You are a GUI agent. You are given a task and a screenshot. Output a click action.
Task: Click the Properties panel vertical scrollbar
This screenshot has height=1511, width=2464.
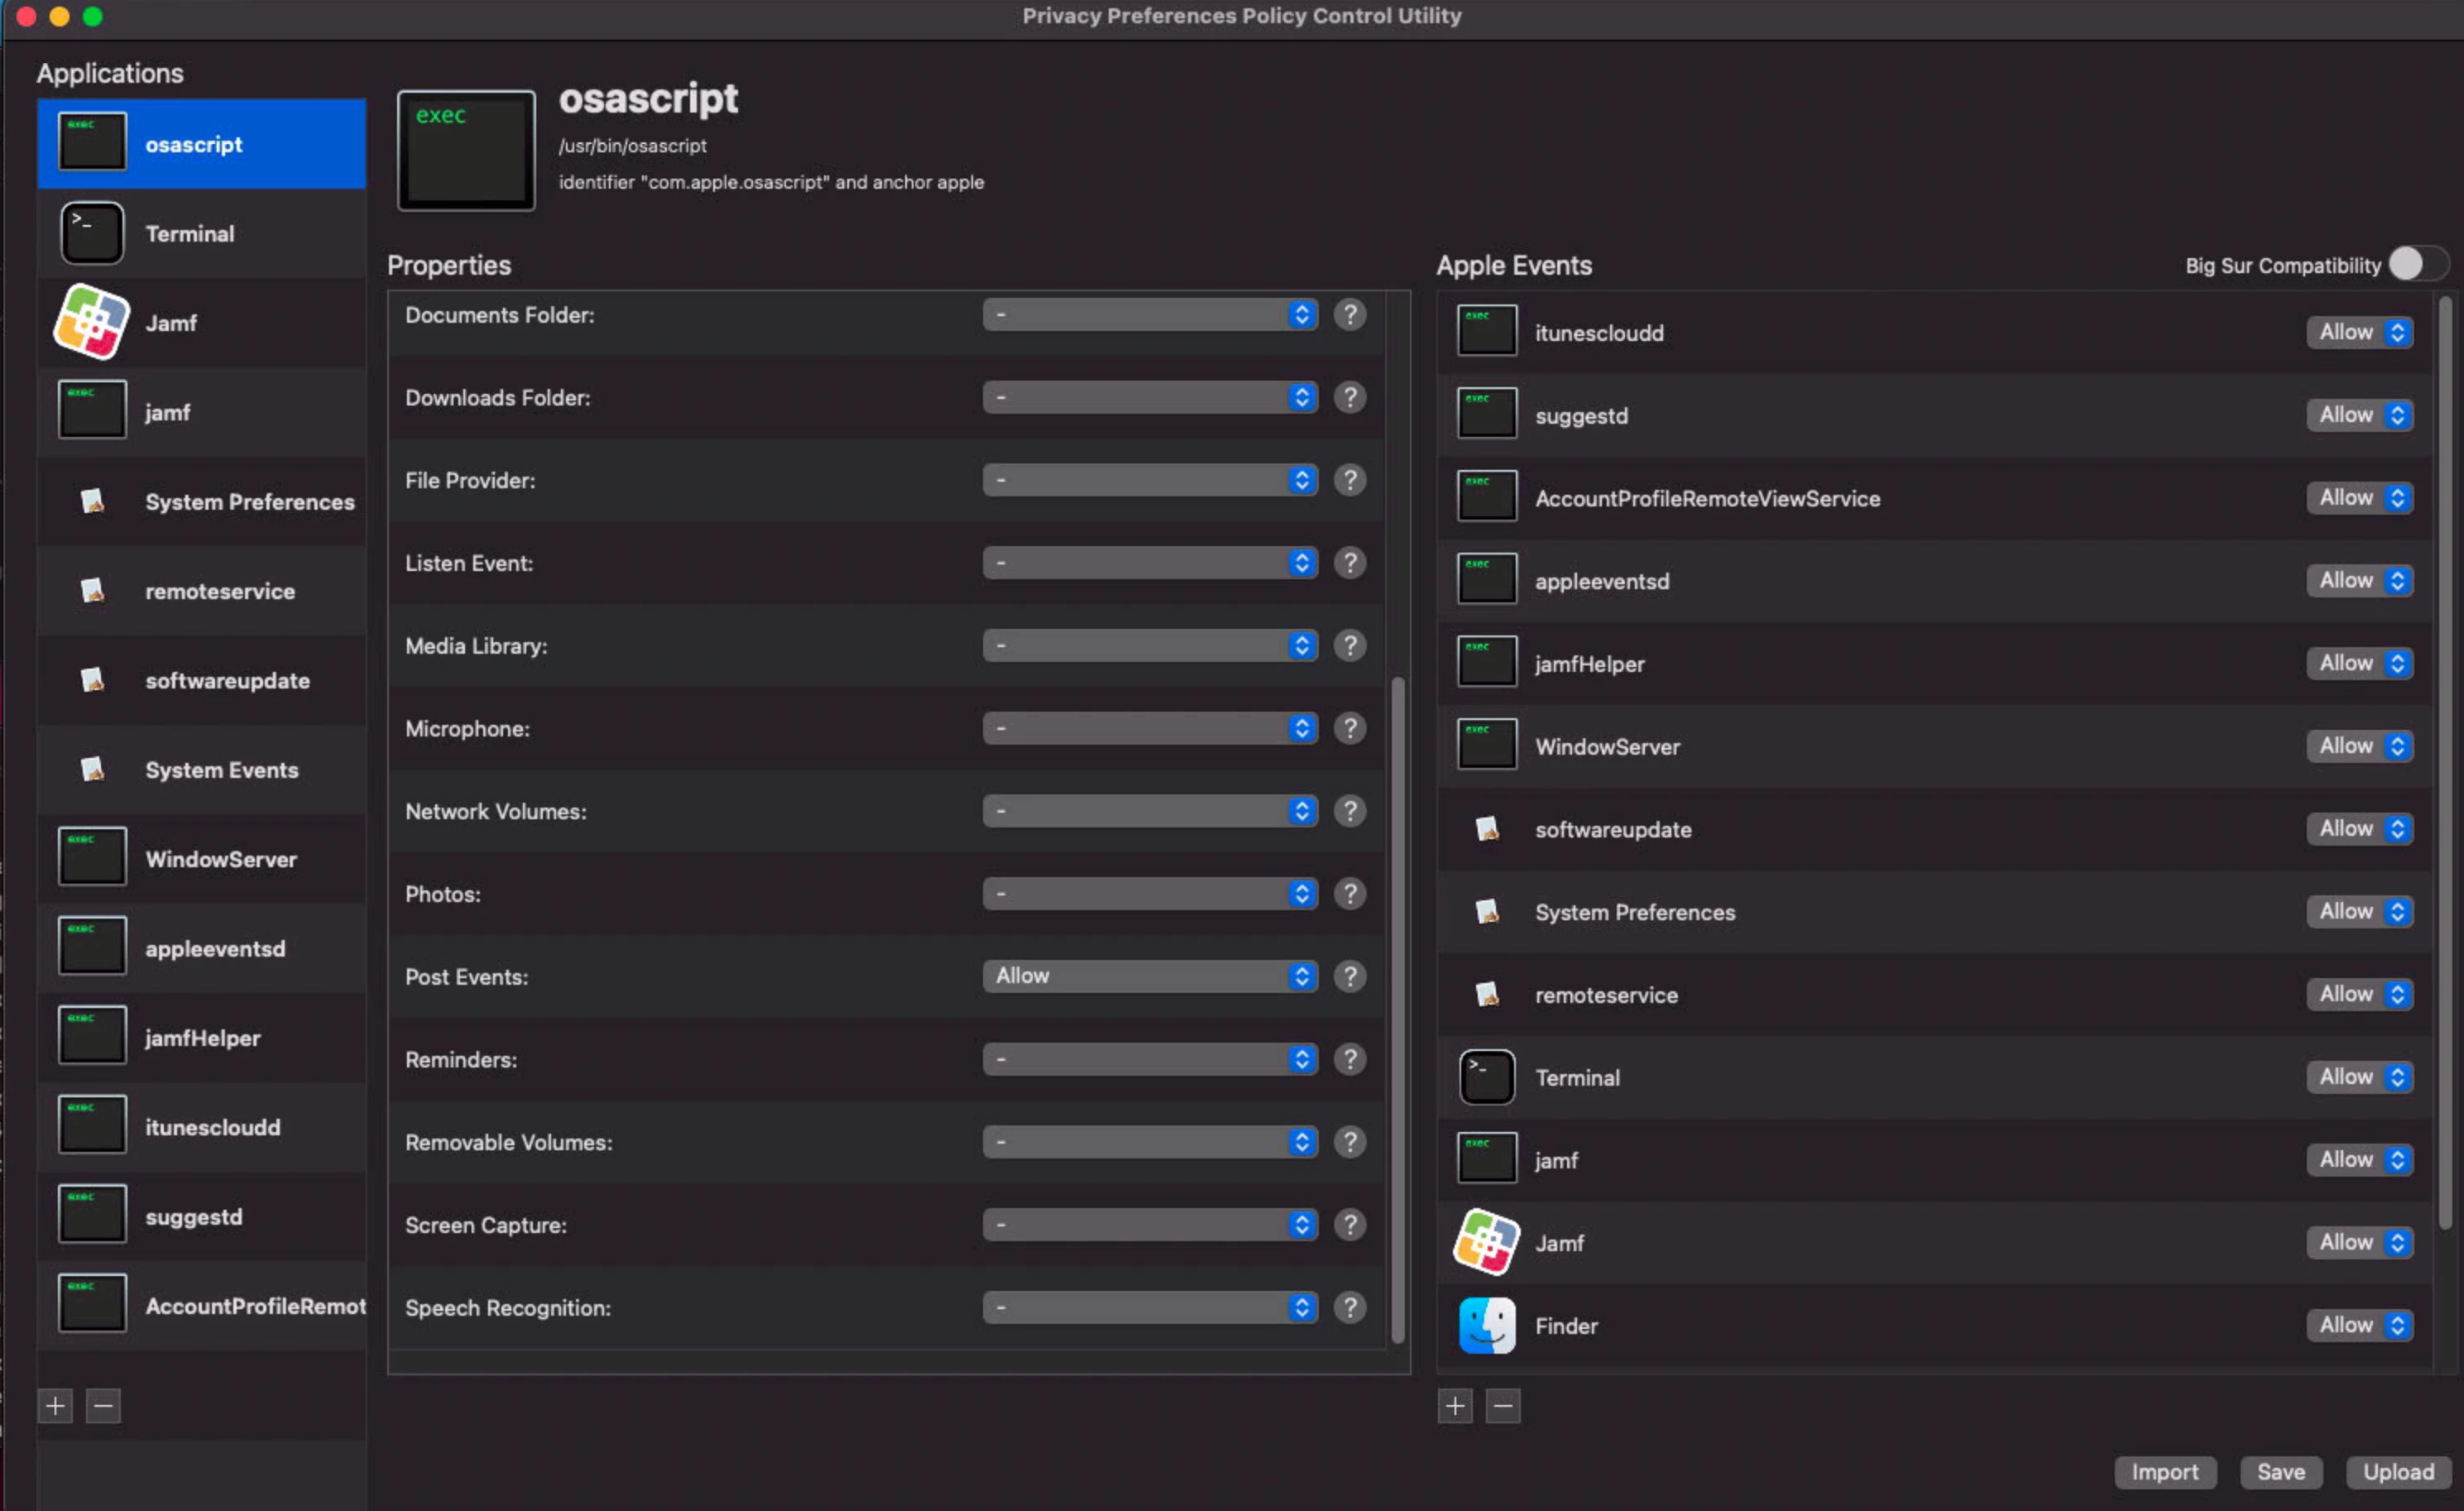(1397, 1009)
